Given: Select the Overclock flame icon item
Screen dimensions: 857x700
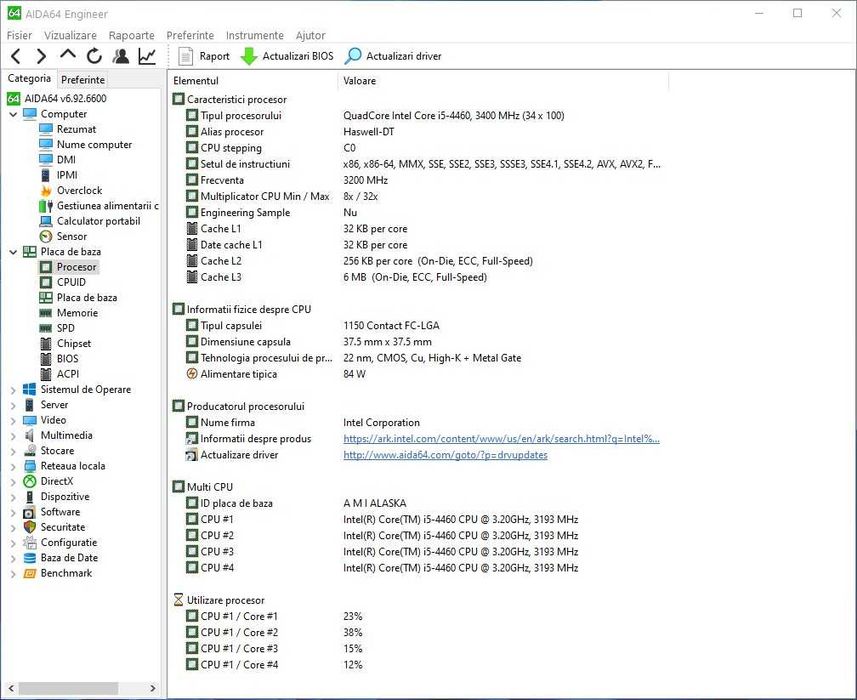Looking at the screenshot, I should pos(46,190).
